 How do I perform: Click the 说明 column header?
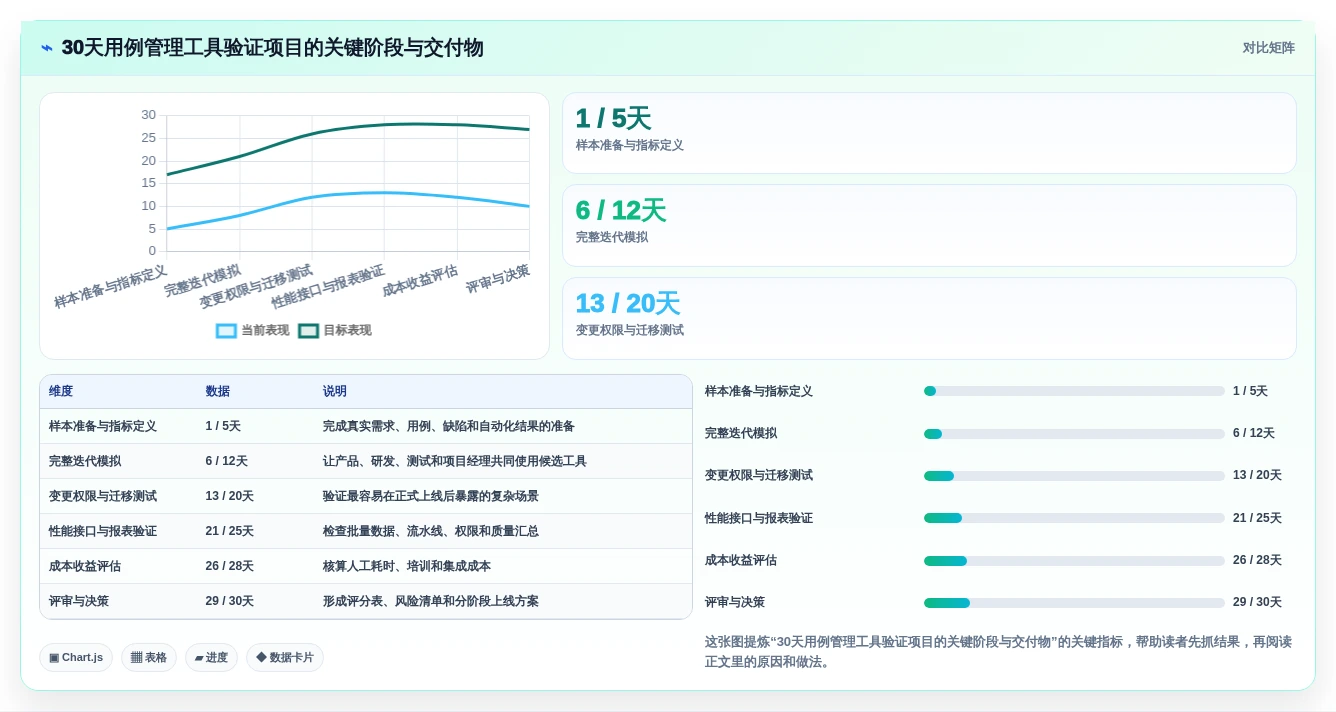click(x=335, y=392)
